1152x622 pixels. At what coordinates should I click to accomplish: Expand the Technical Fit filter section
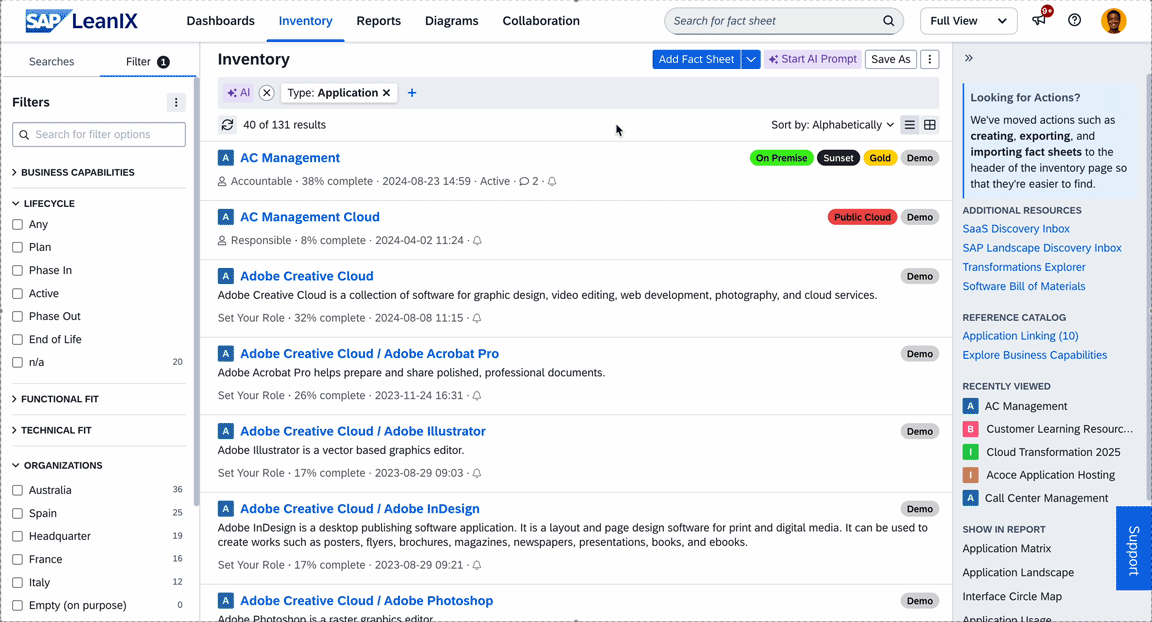pyautogui.click(x=52, y=430)
